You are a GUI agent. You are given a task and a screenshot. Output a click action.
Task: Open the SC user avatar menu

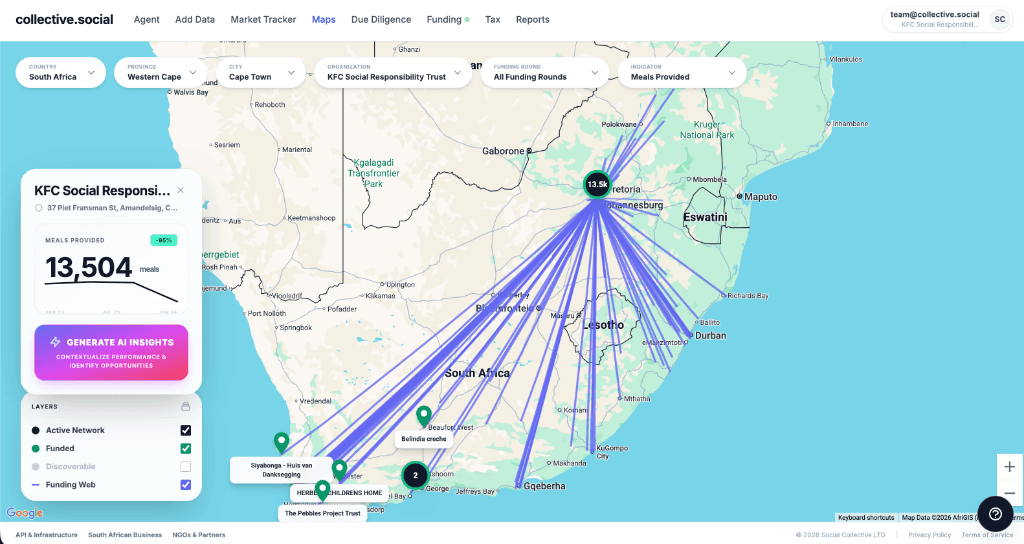999,20
